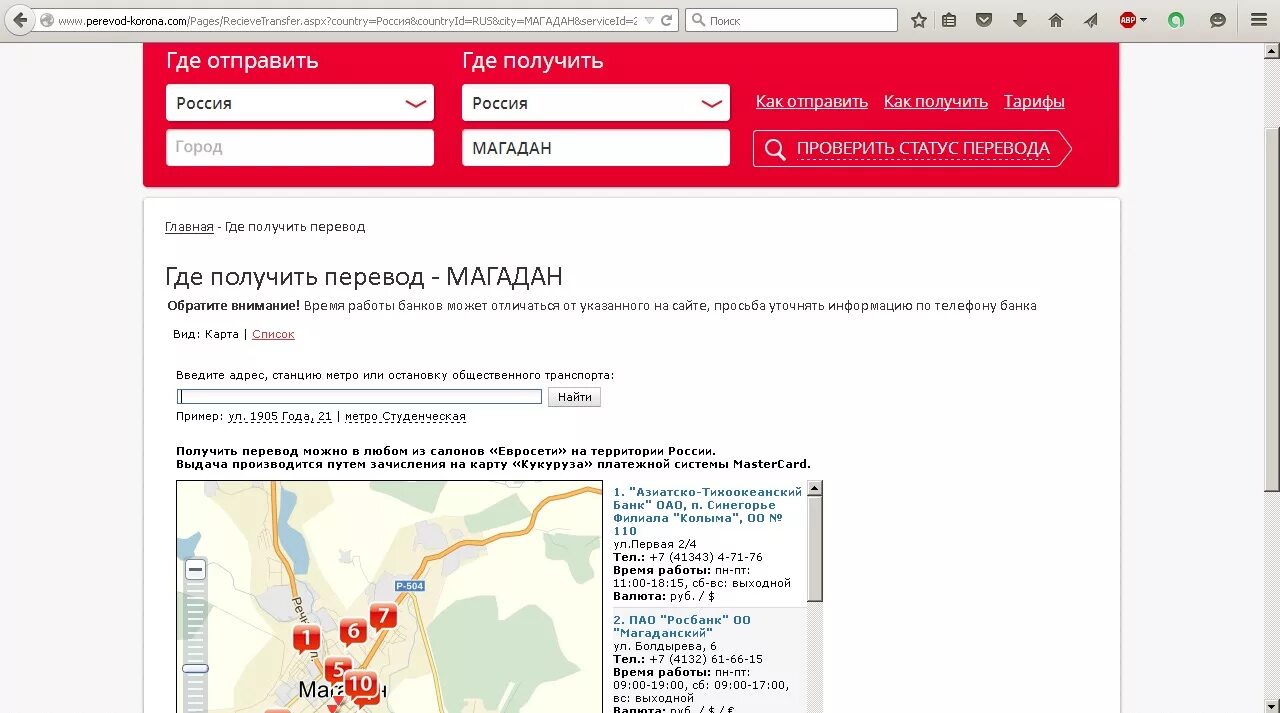Click the map zoom slider handle

tap(195, 668)
